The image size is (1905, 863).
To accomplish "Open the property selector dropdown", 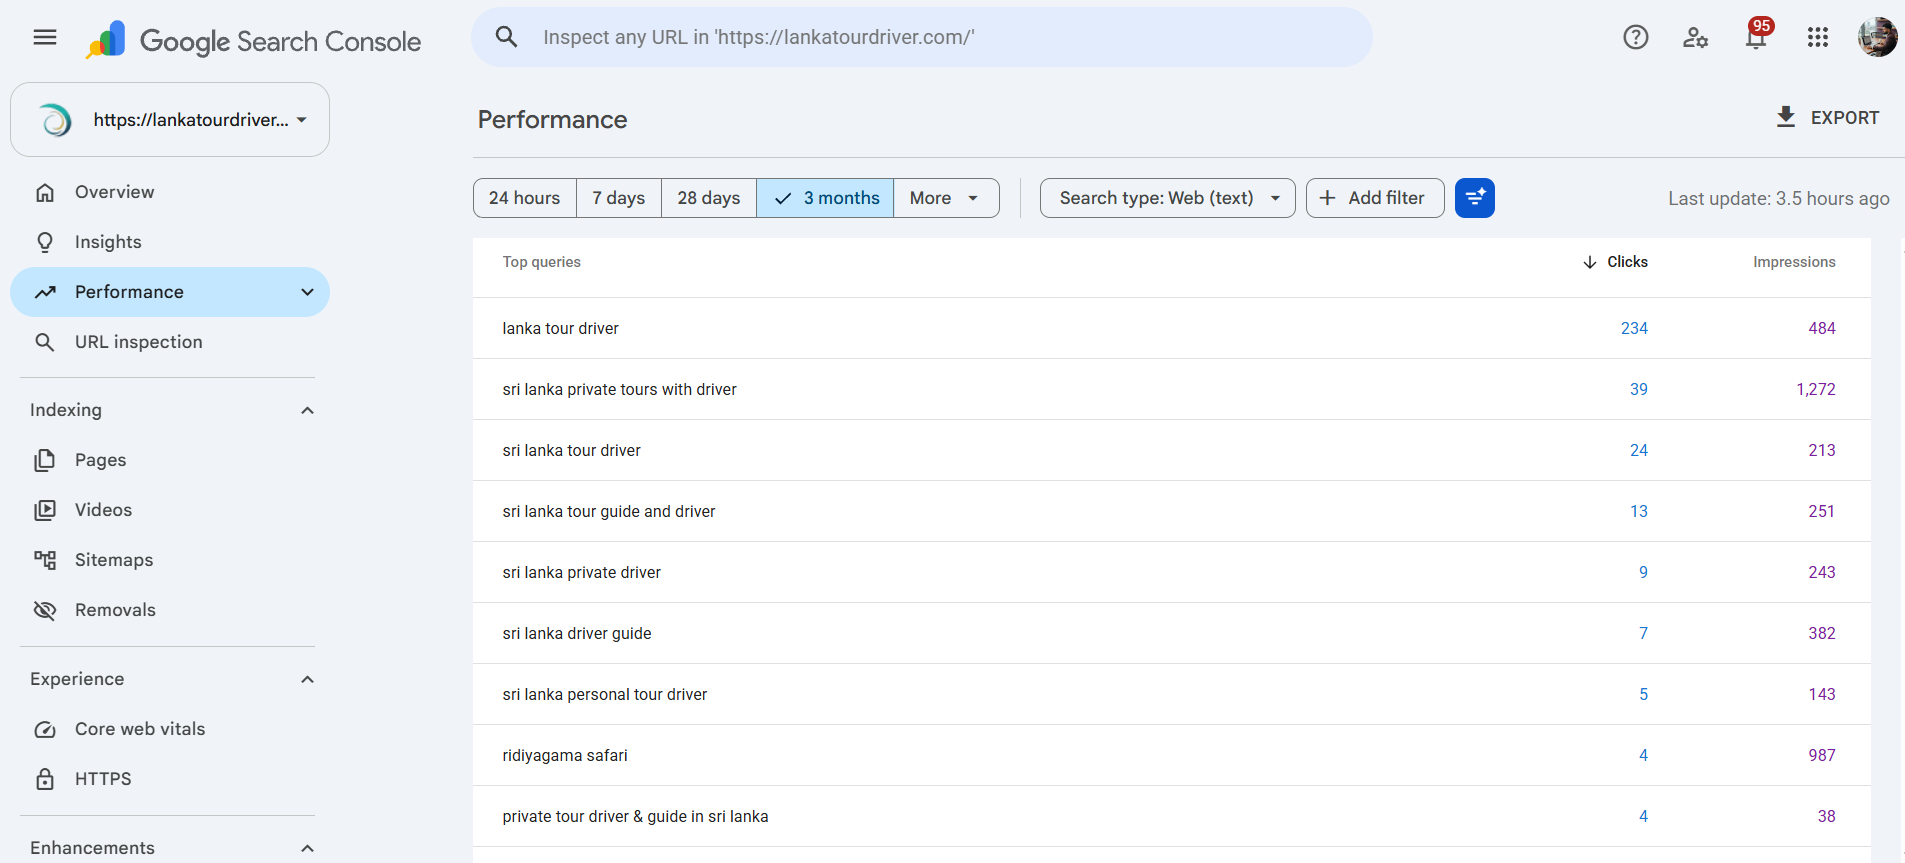I will click(170, 120).
